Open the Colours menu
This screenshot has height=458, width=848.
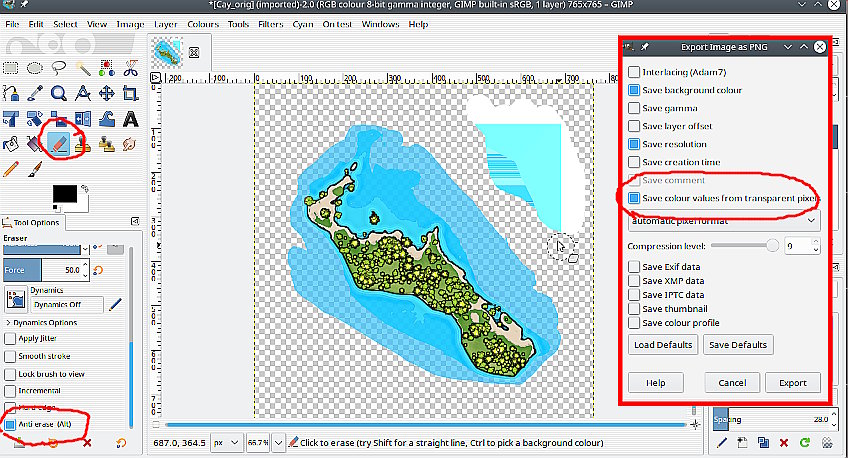(x=203, y=24)
